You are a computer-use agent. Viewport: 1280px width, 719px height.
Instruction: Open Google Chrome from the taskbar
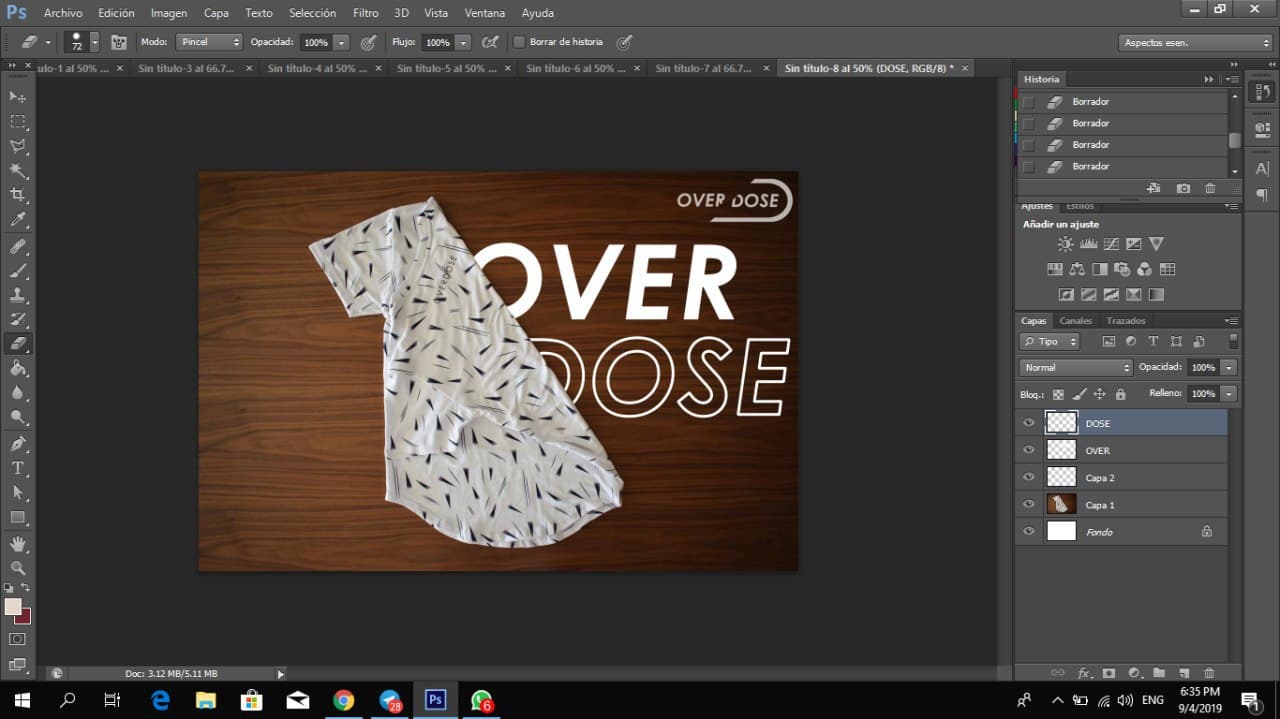coord(343,700)
